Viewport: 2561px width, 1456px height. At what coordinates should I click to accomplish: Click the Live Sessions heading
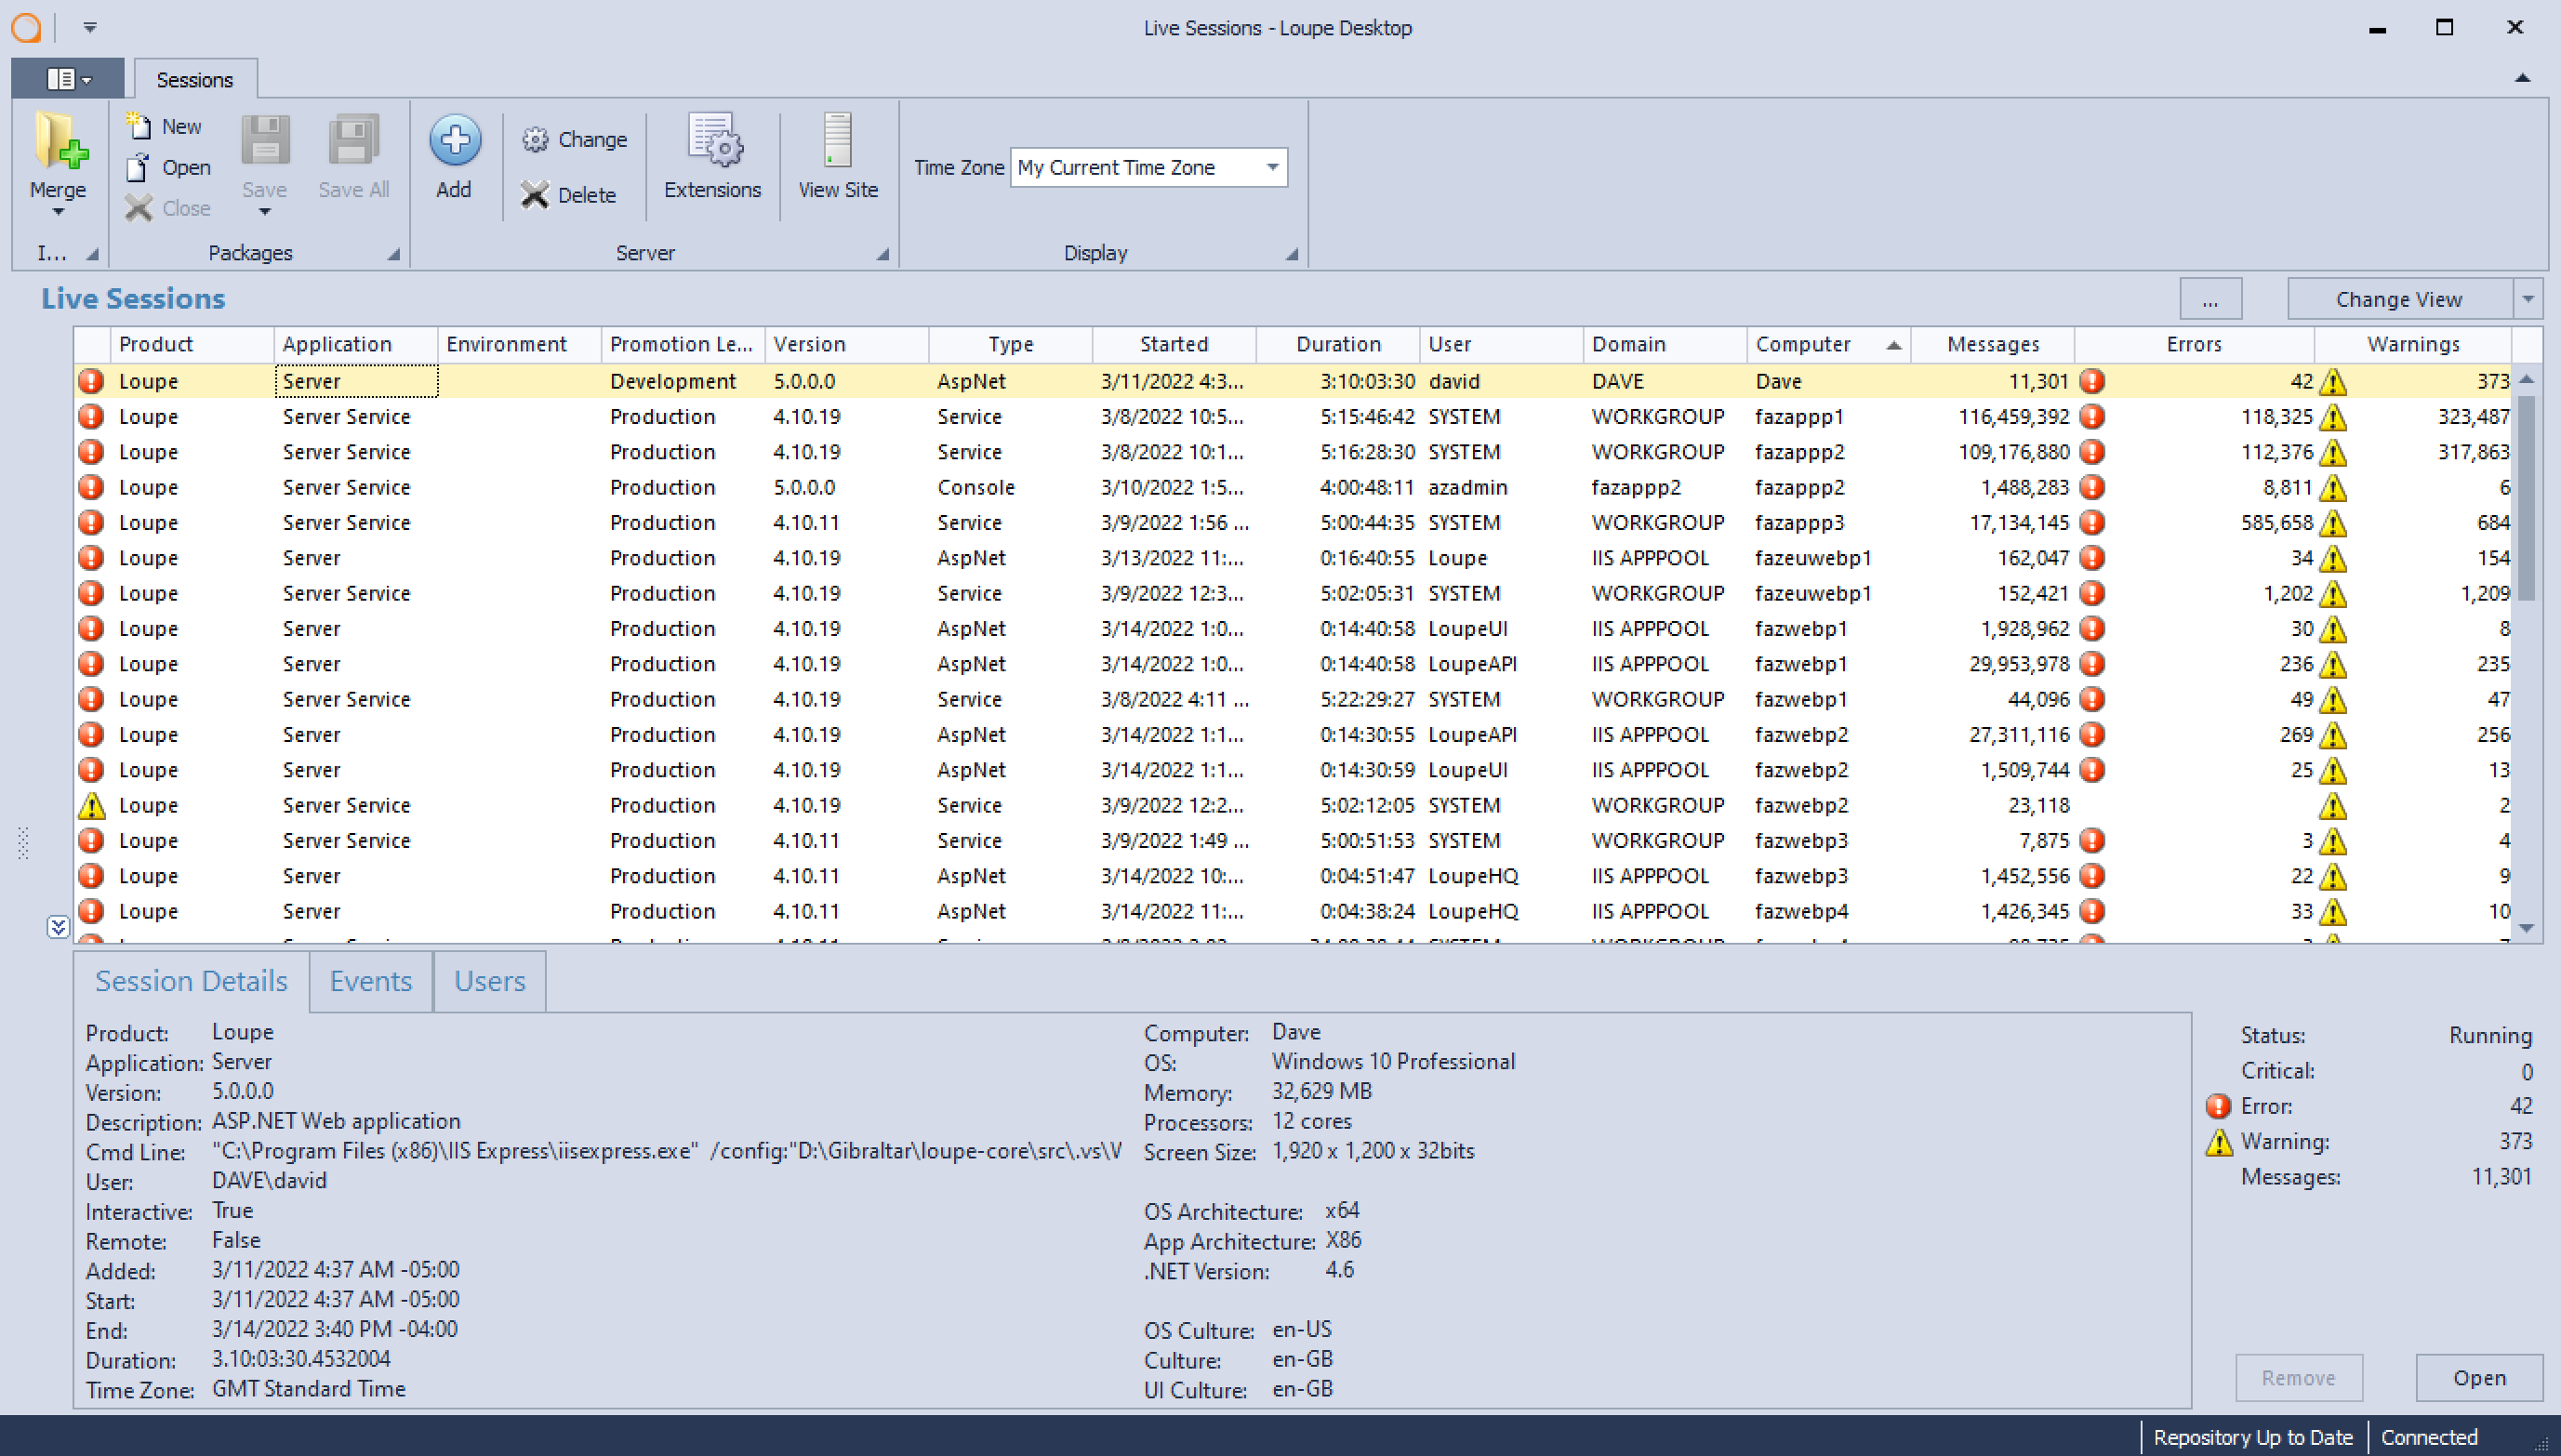[133, 298]
